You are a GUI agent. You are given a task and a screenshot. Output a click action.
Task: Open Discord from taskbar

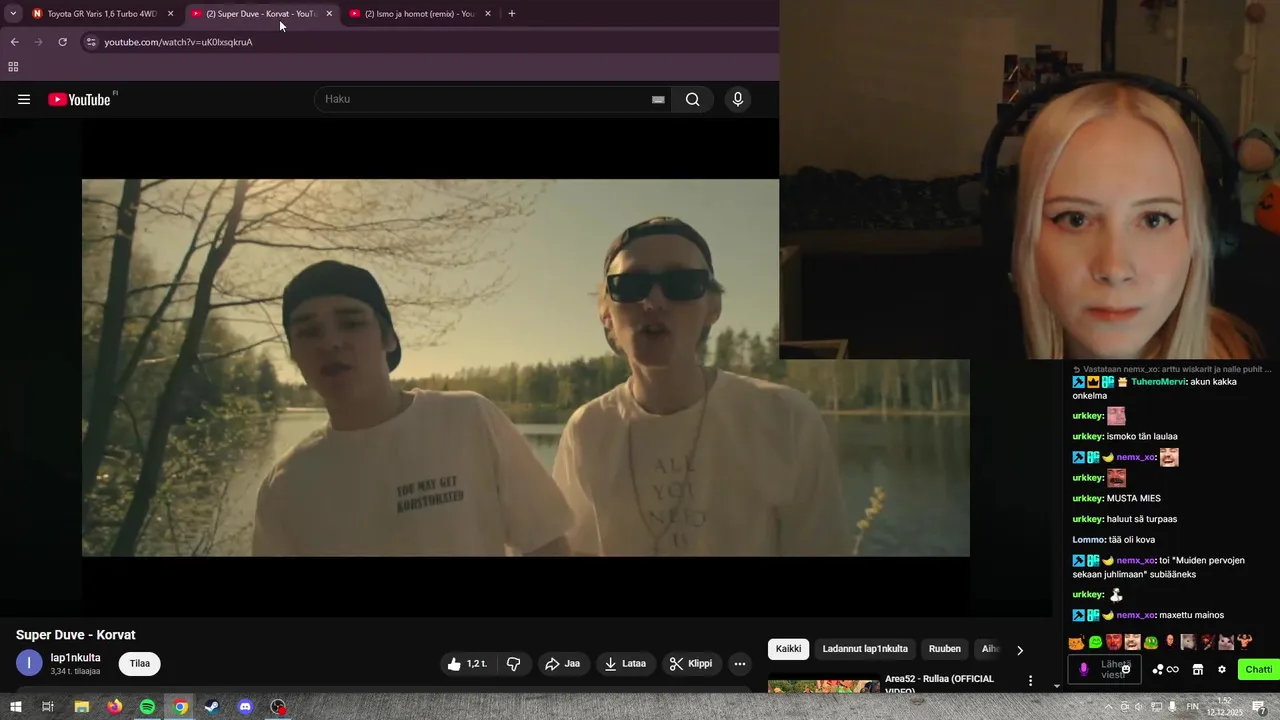pyautogui.click(x=245, y=707)
